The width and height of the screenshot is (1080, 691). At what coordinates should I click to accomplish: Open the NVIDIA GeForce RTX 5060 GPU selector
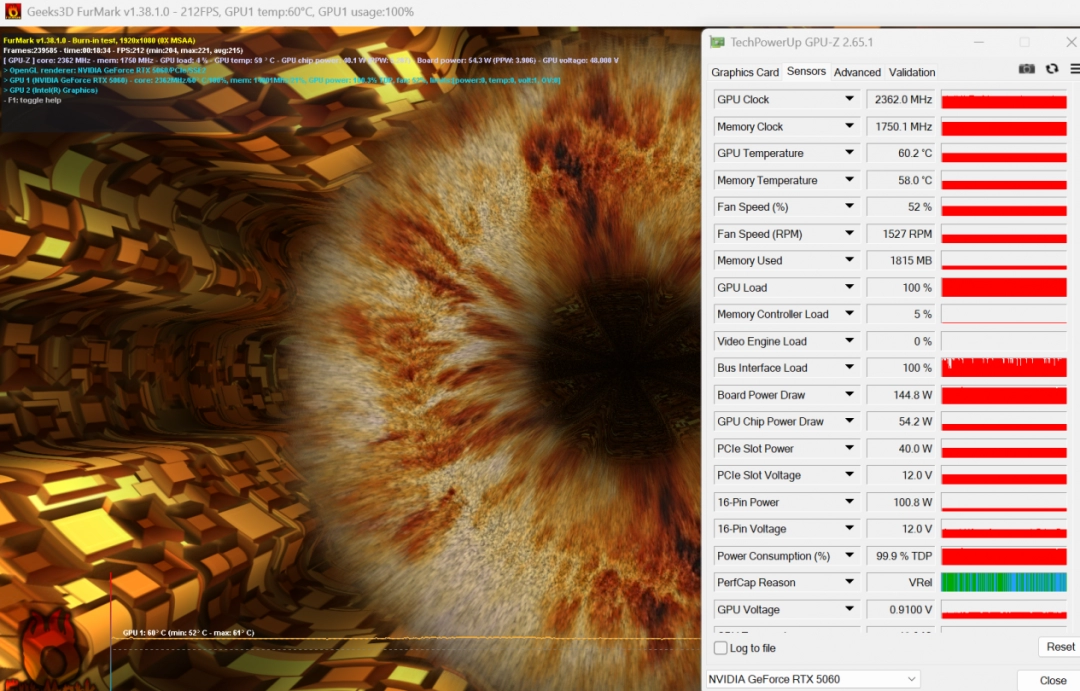(812, 679)
